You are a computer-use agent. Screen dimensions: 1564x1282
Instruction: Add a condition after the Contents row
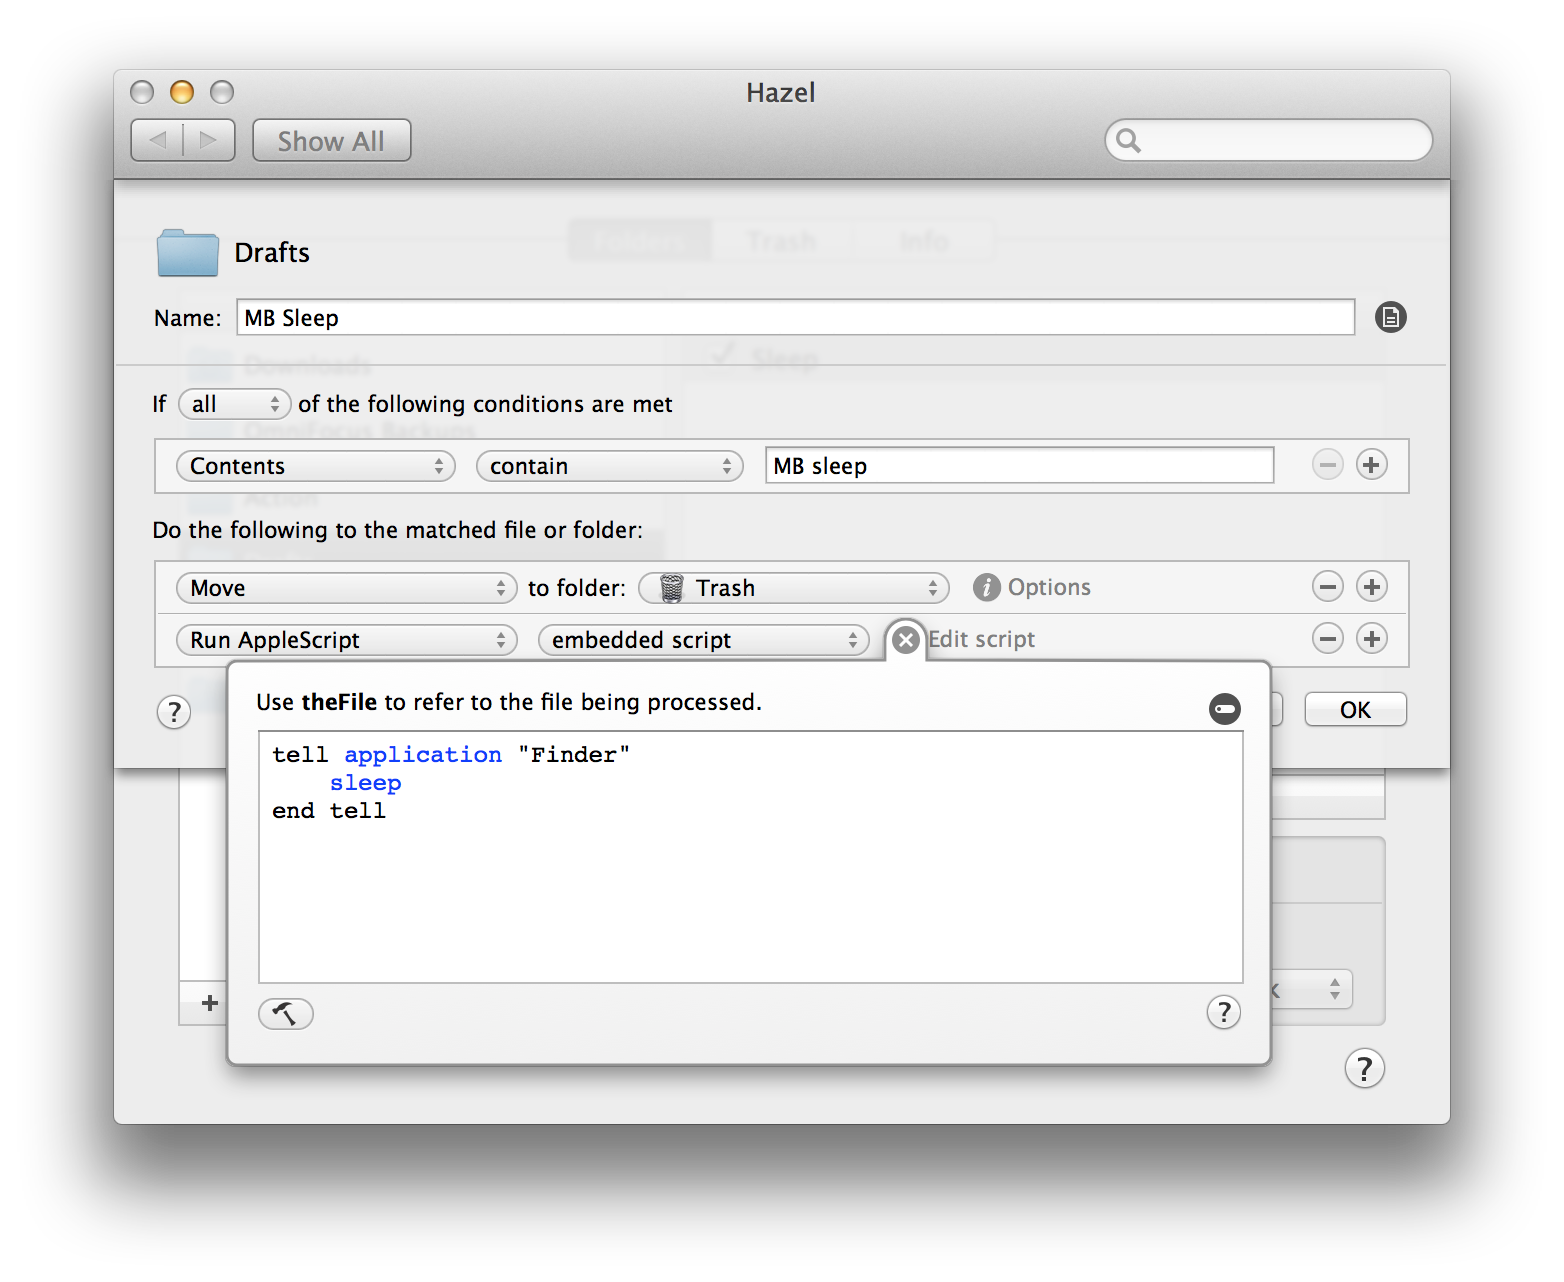[1371, 465]
